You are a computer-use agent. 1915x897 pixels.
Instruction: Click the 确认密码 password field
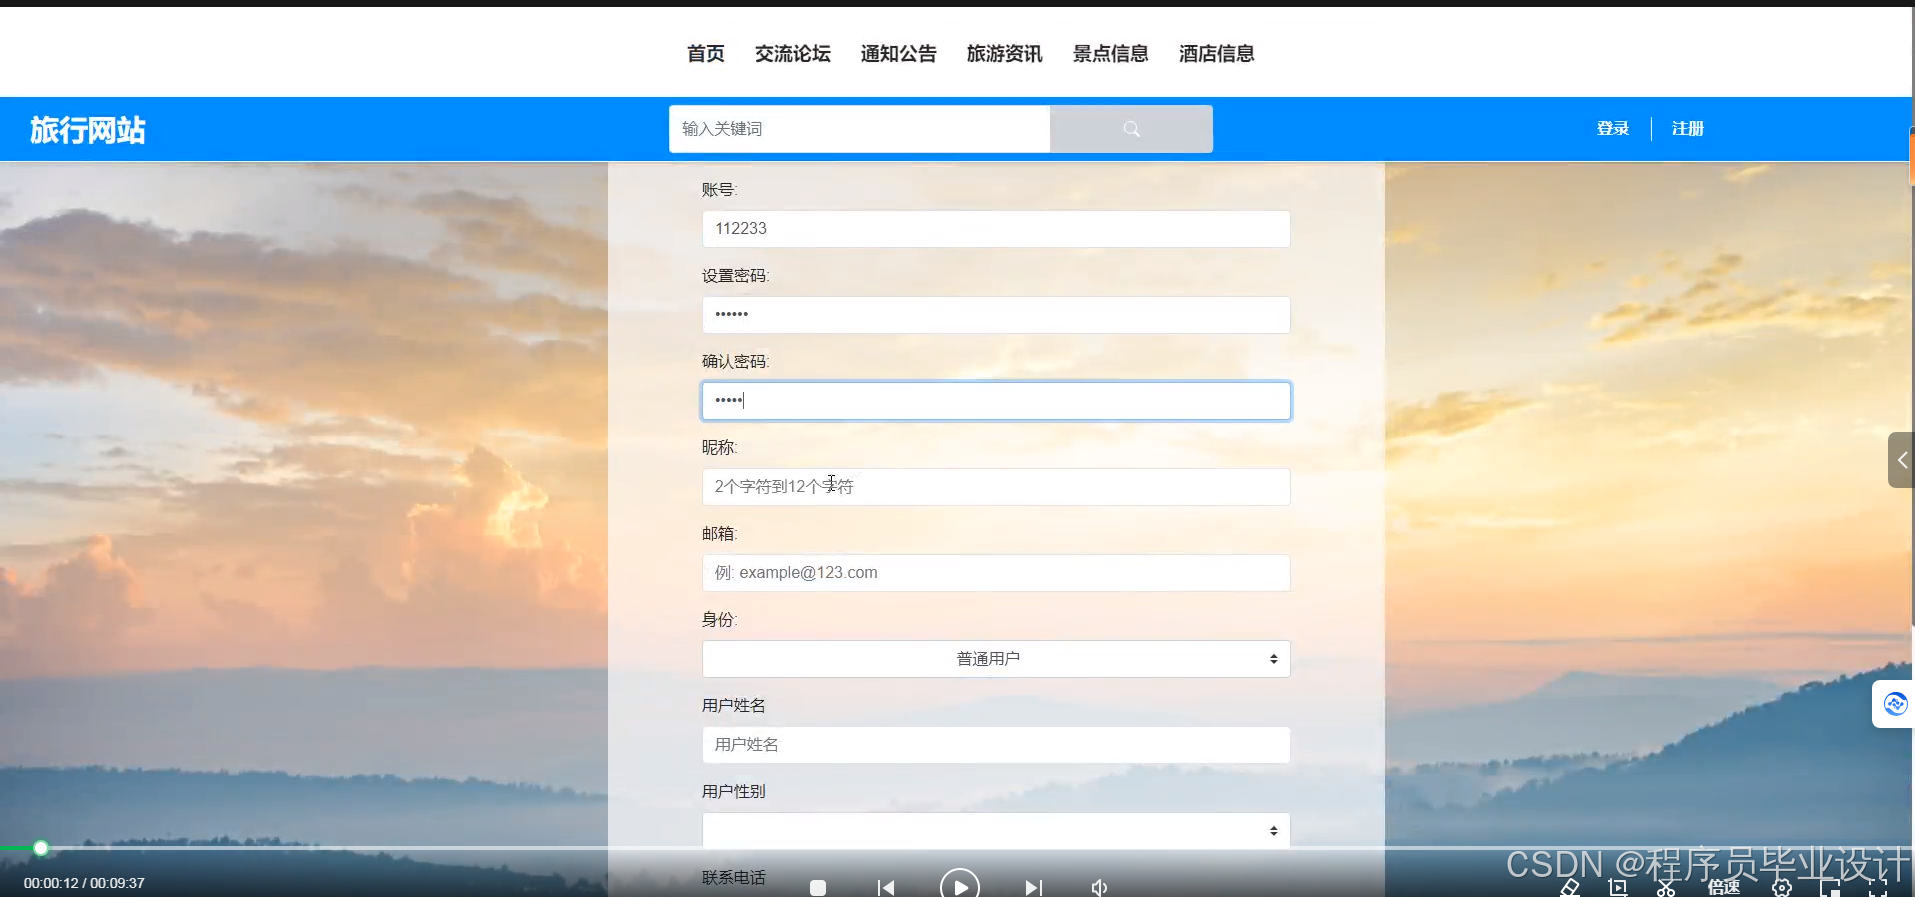click(x=996, y=401)
